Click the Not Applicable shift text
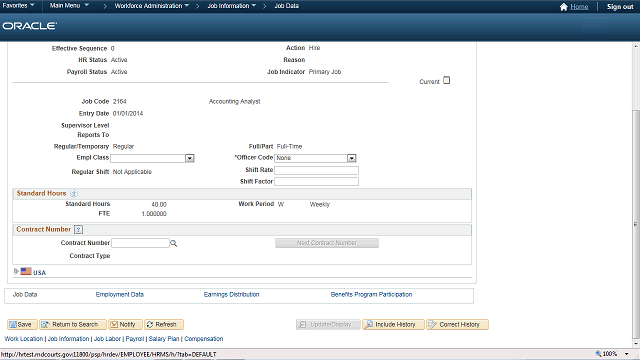 point(132,172)
